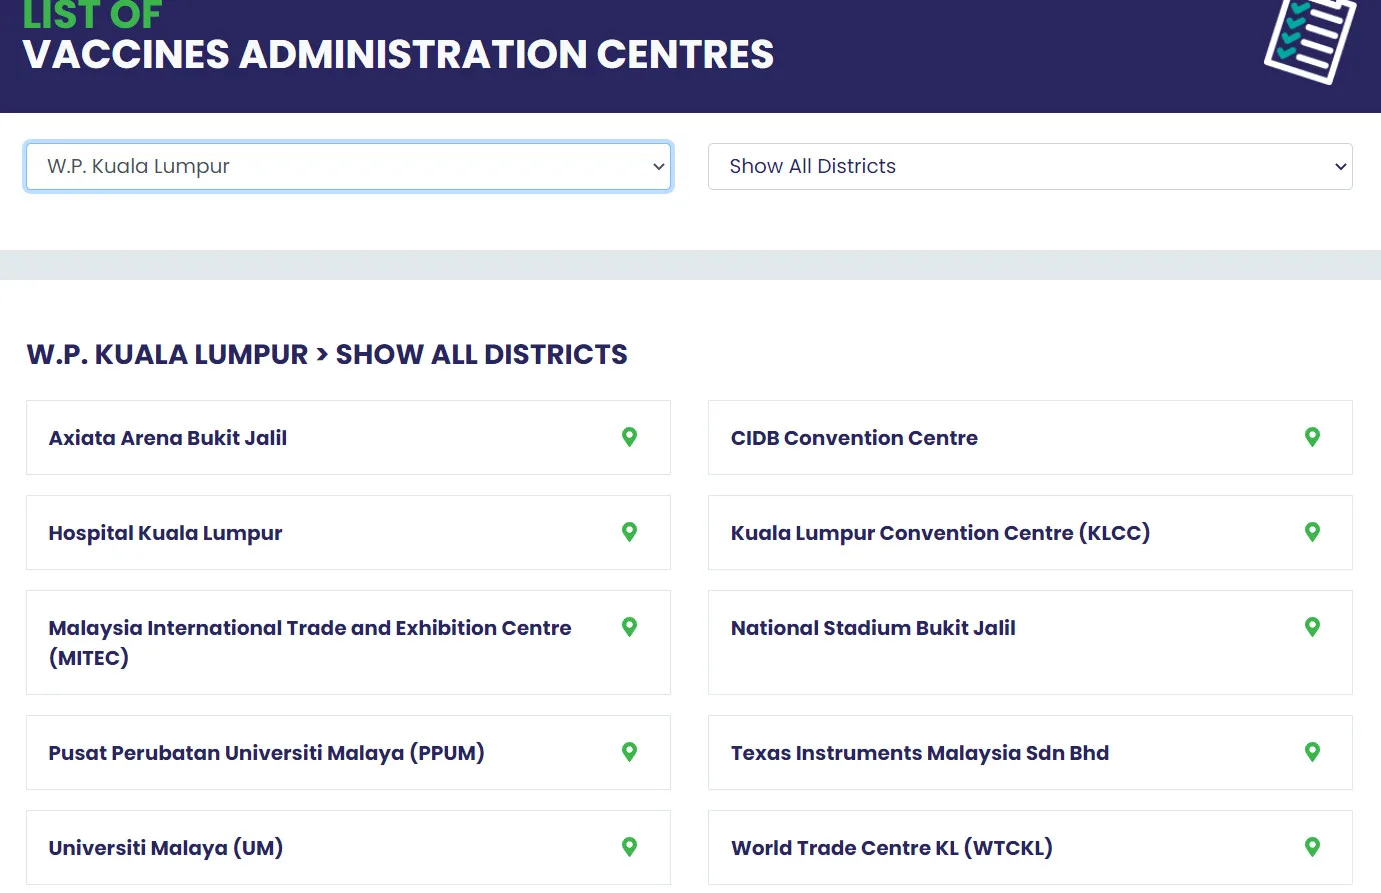Select World Trade Centre KL (WTCKL) name
The width and height of the screenshot is (1381, 893).
[891, 848]
